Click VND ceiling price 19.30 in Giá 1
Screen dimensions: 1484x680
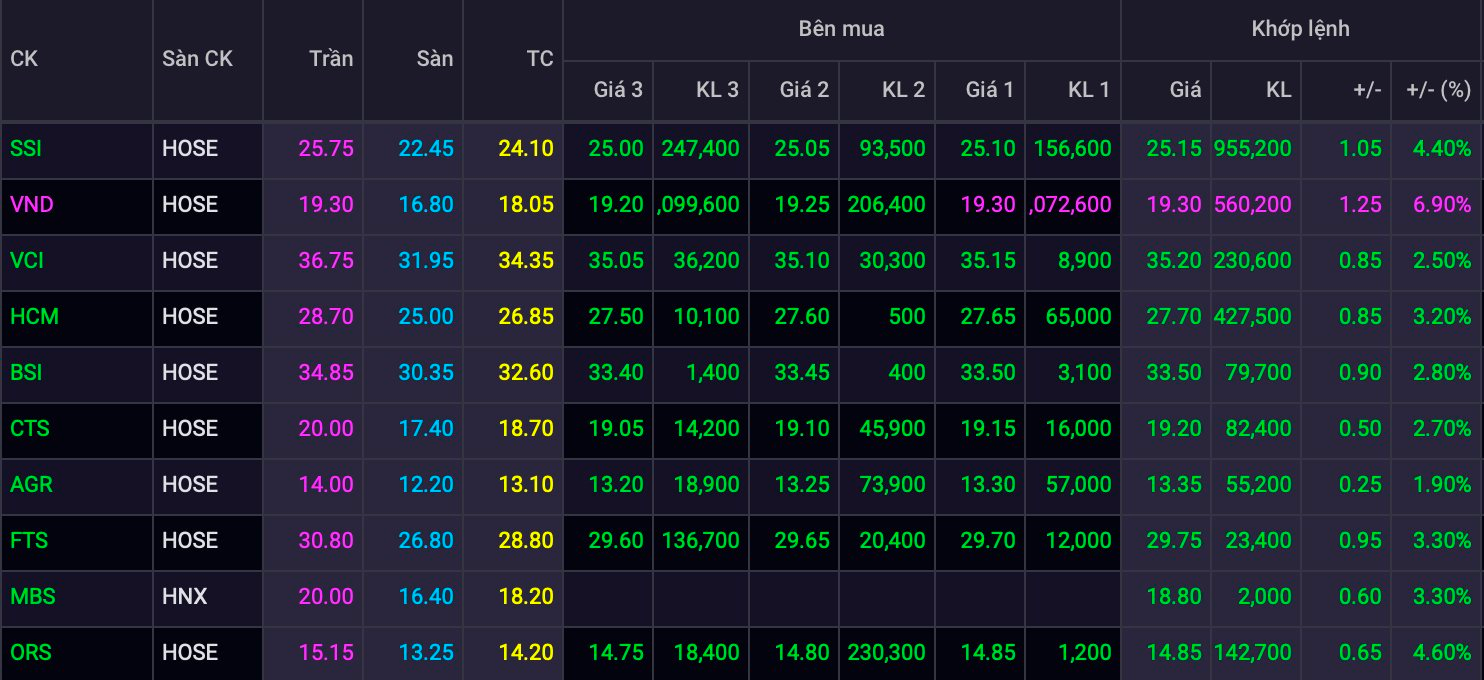[x=988, y=205]
